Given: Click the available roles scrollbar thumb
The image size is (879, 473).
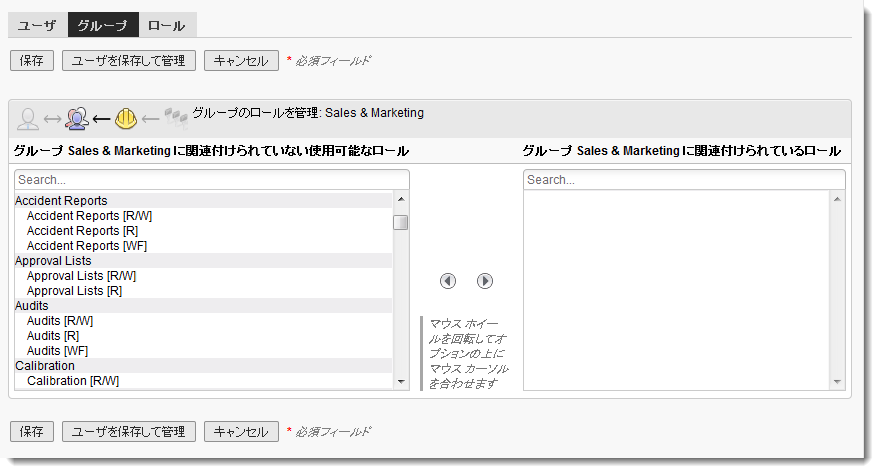Looking at the screenshot, I should point(401,222).
